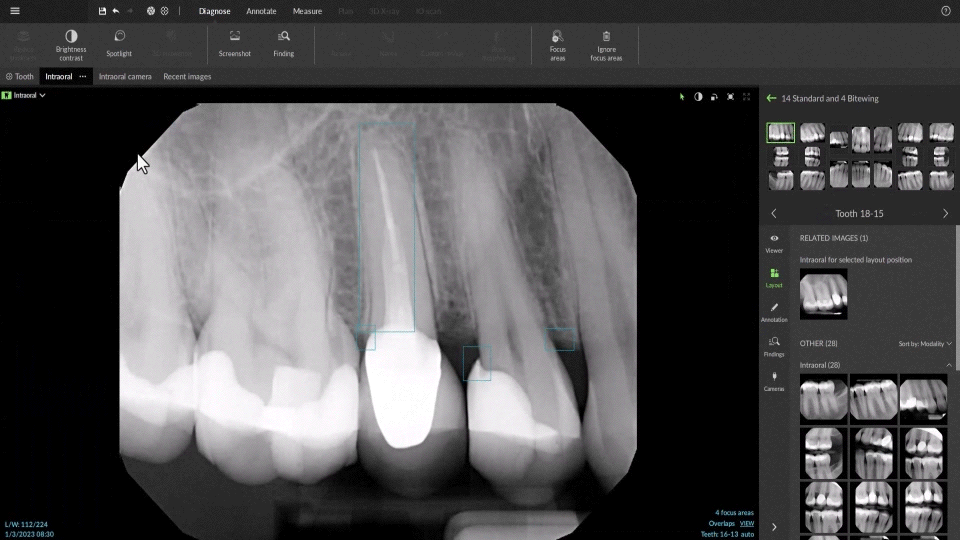The height and width of the screenshot is (540, 960).
Task: Open the help question mark icon
Action: click(x=945, y=11)
